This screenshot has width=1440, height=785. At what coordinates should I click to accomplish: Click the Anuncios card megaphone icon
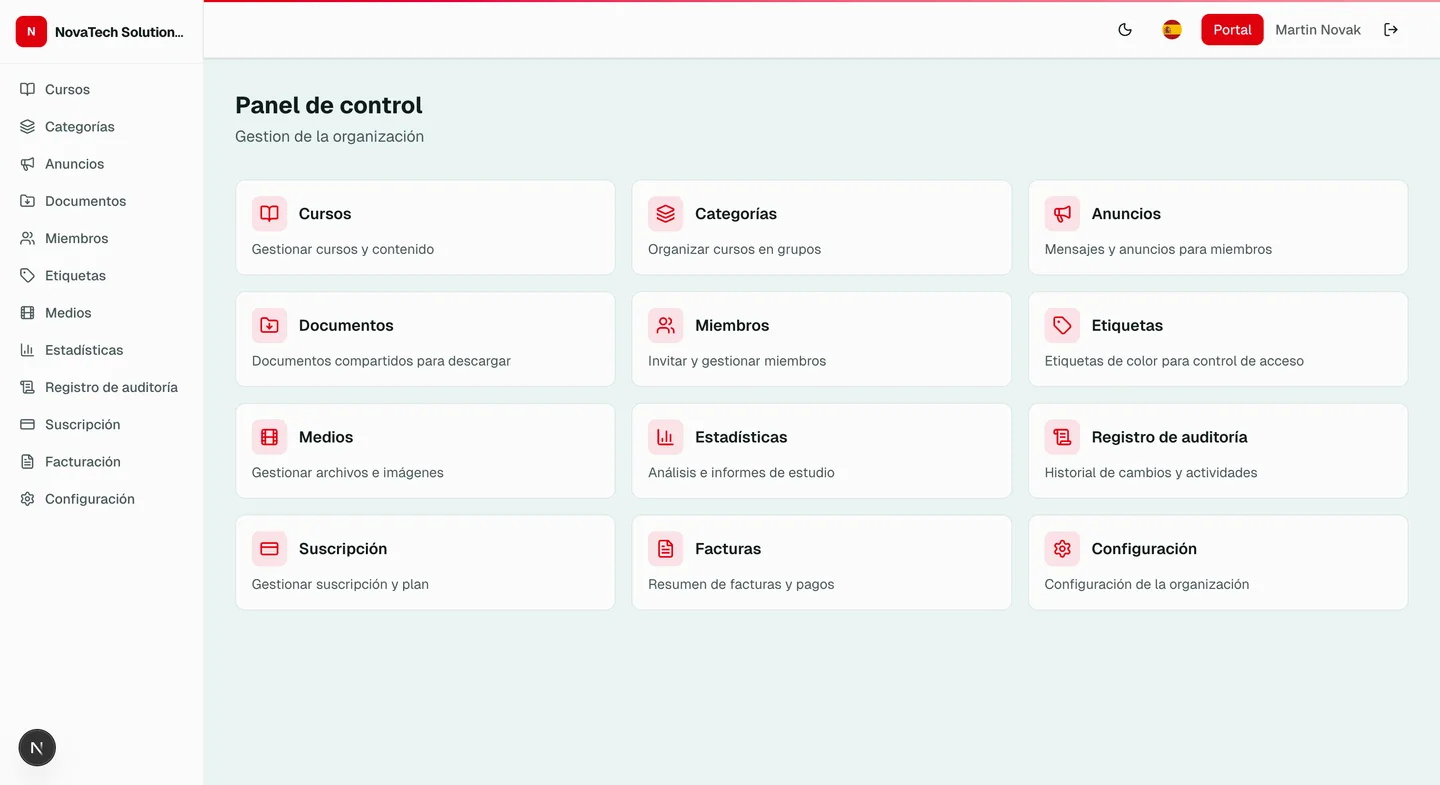(x=1062, y=214)
